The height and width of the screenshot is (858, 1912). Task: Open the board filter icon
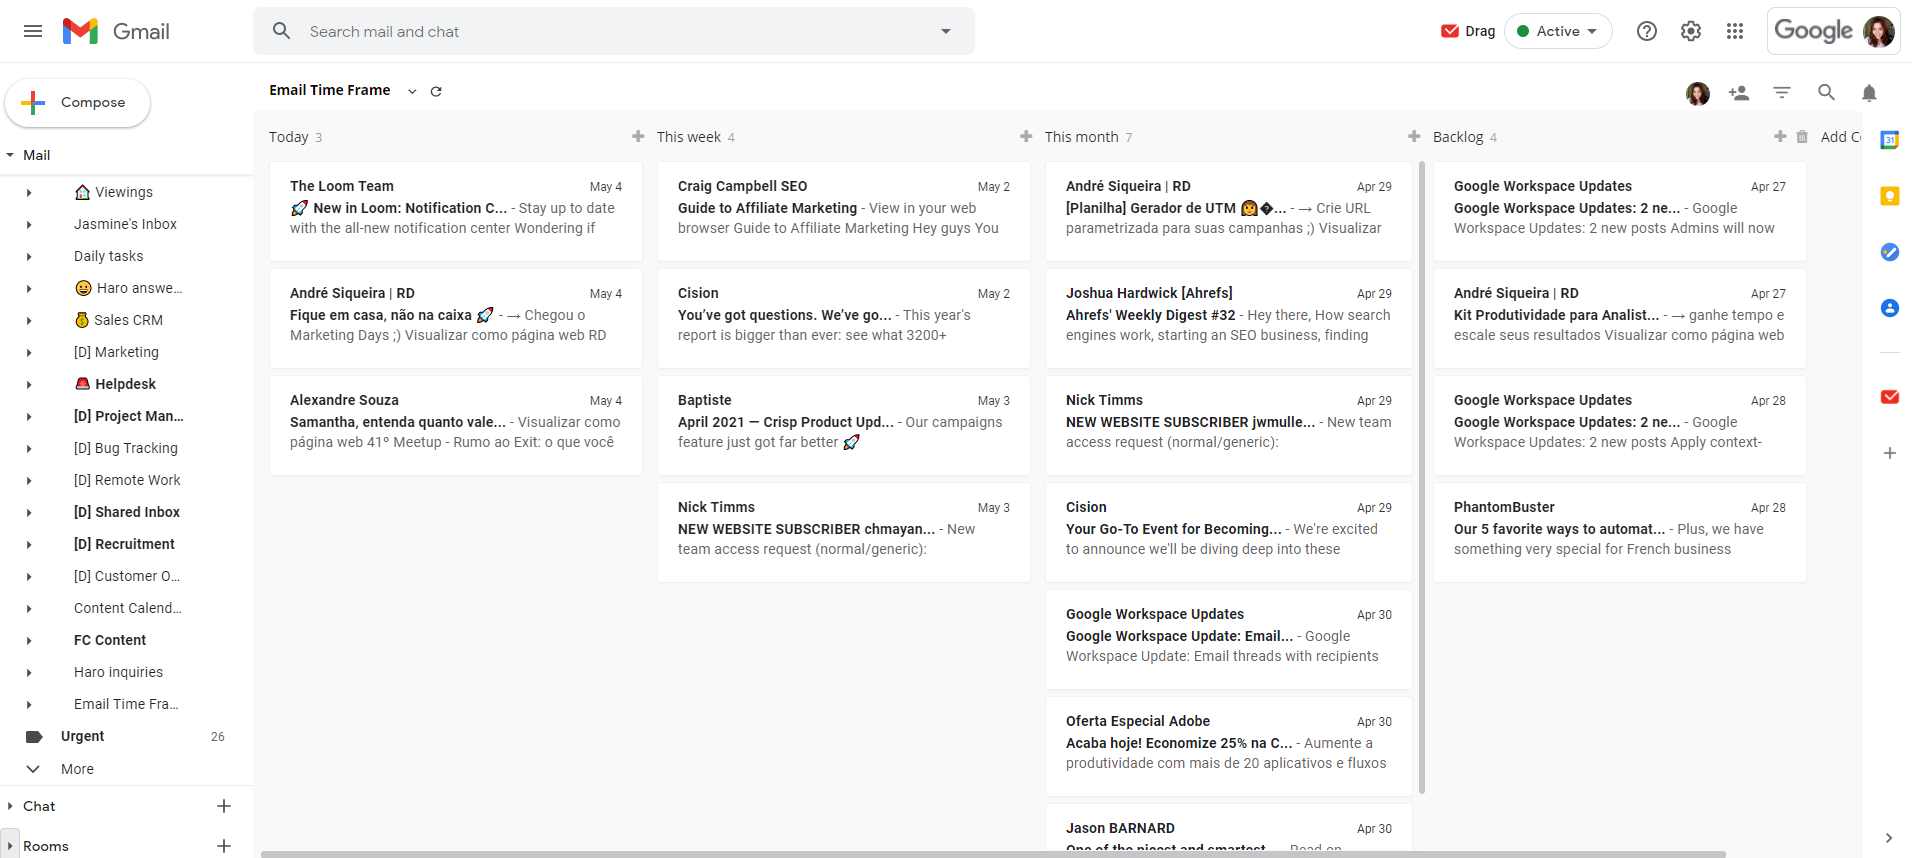pyautogui.click(x=1782, y=92)
